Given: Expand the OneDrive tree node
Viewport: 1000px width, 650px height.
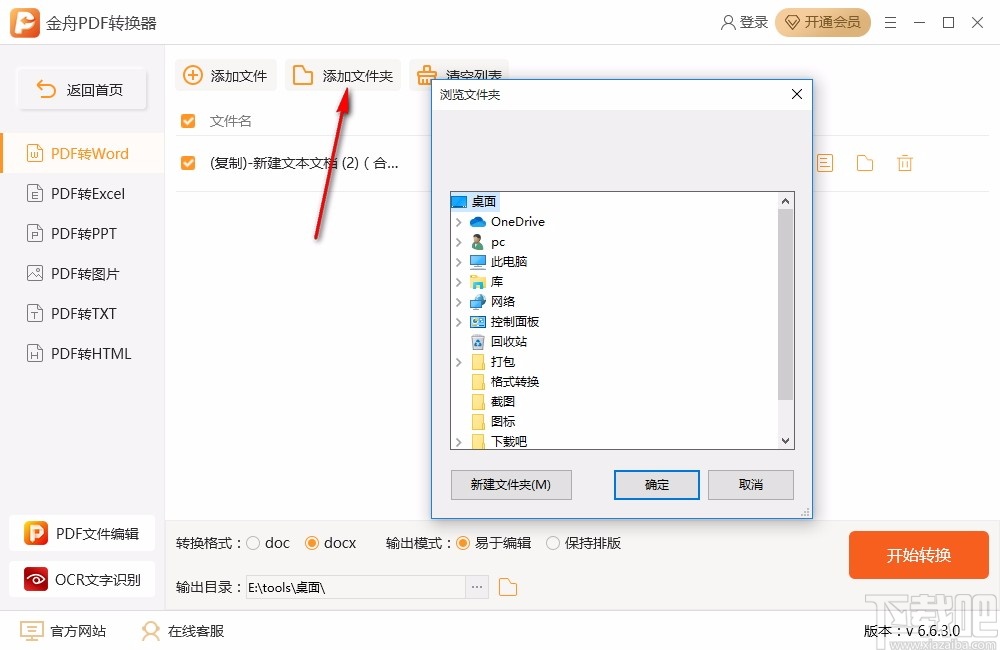Looking at the screenshot, I should 459,221.
